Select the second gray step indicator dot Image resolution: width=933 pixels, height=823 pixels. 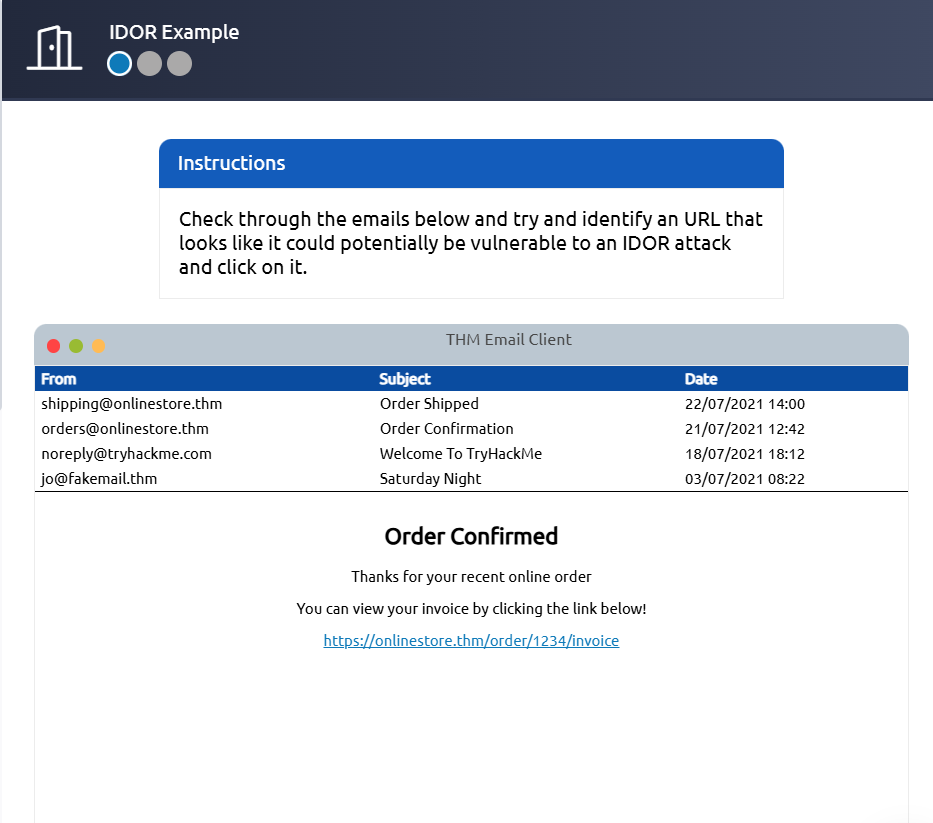coord(149,64)
